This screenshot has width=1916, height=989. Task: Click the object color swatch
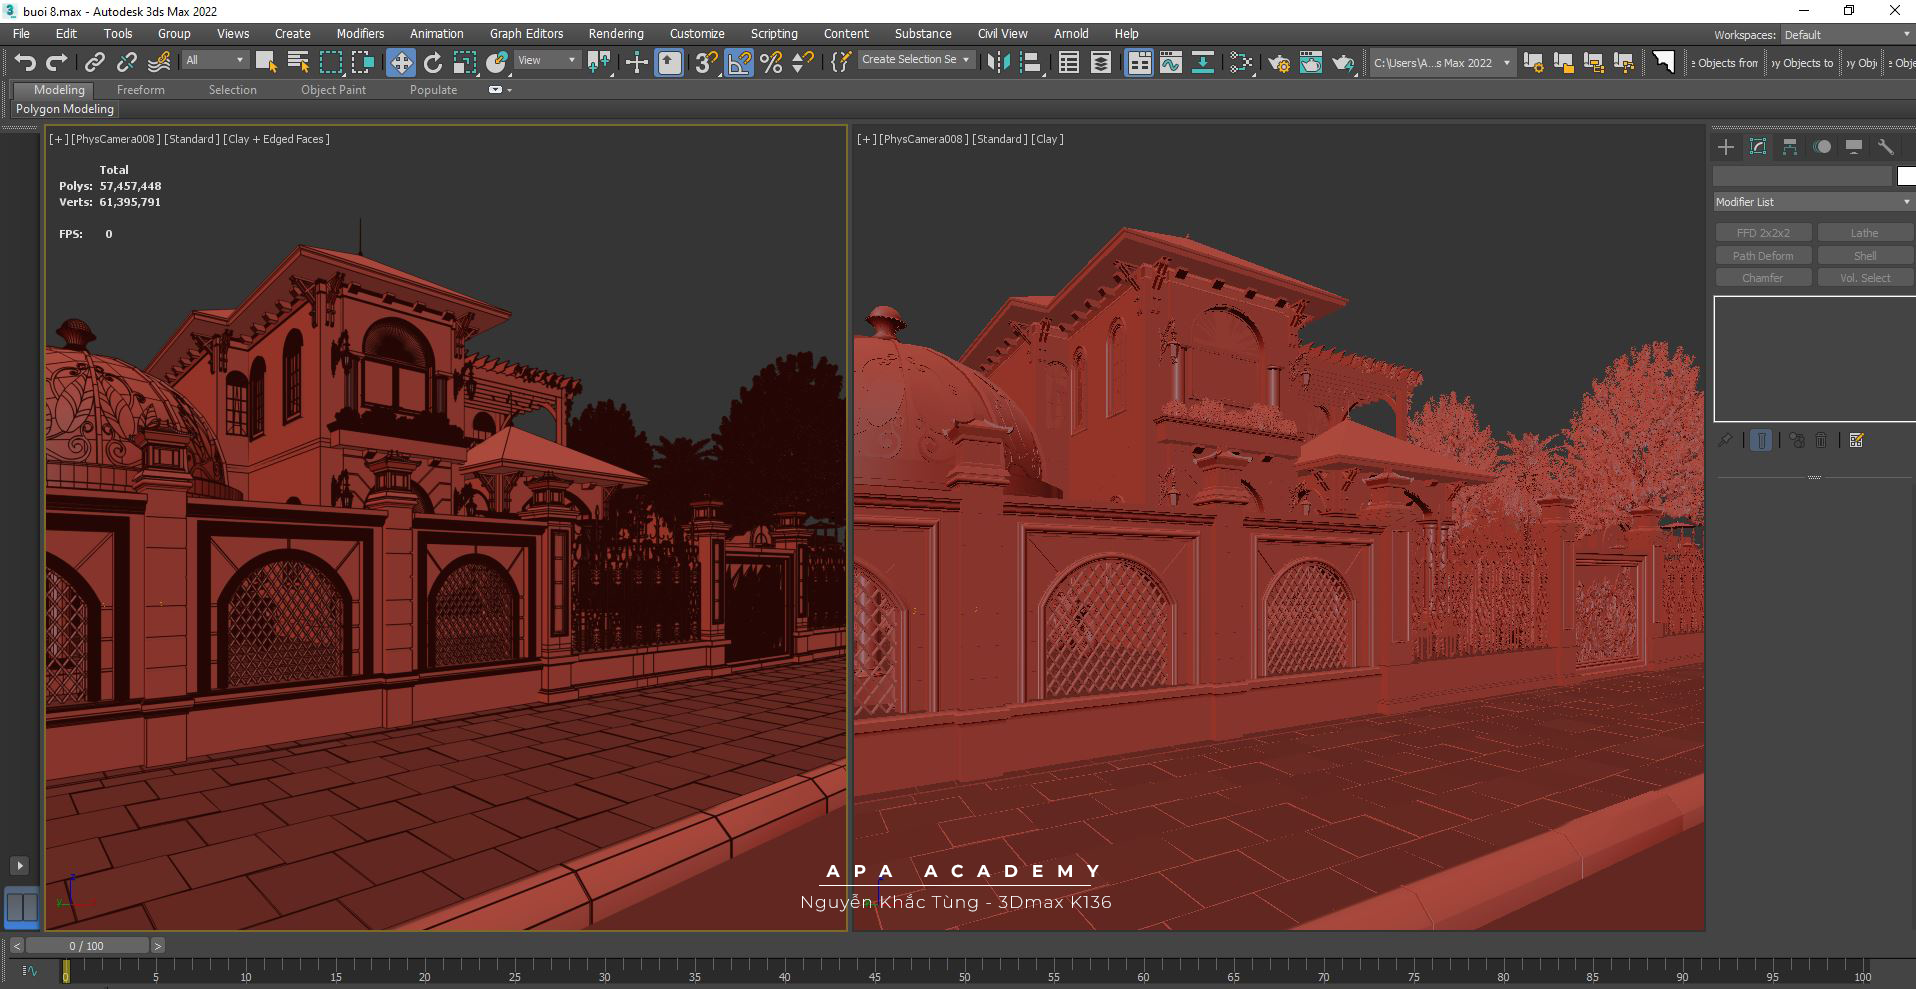tap(1906, 176)
